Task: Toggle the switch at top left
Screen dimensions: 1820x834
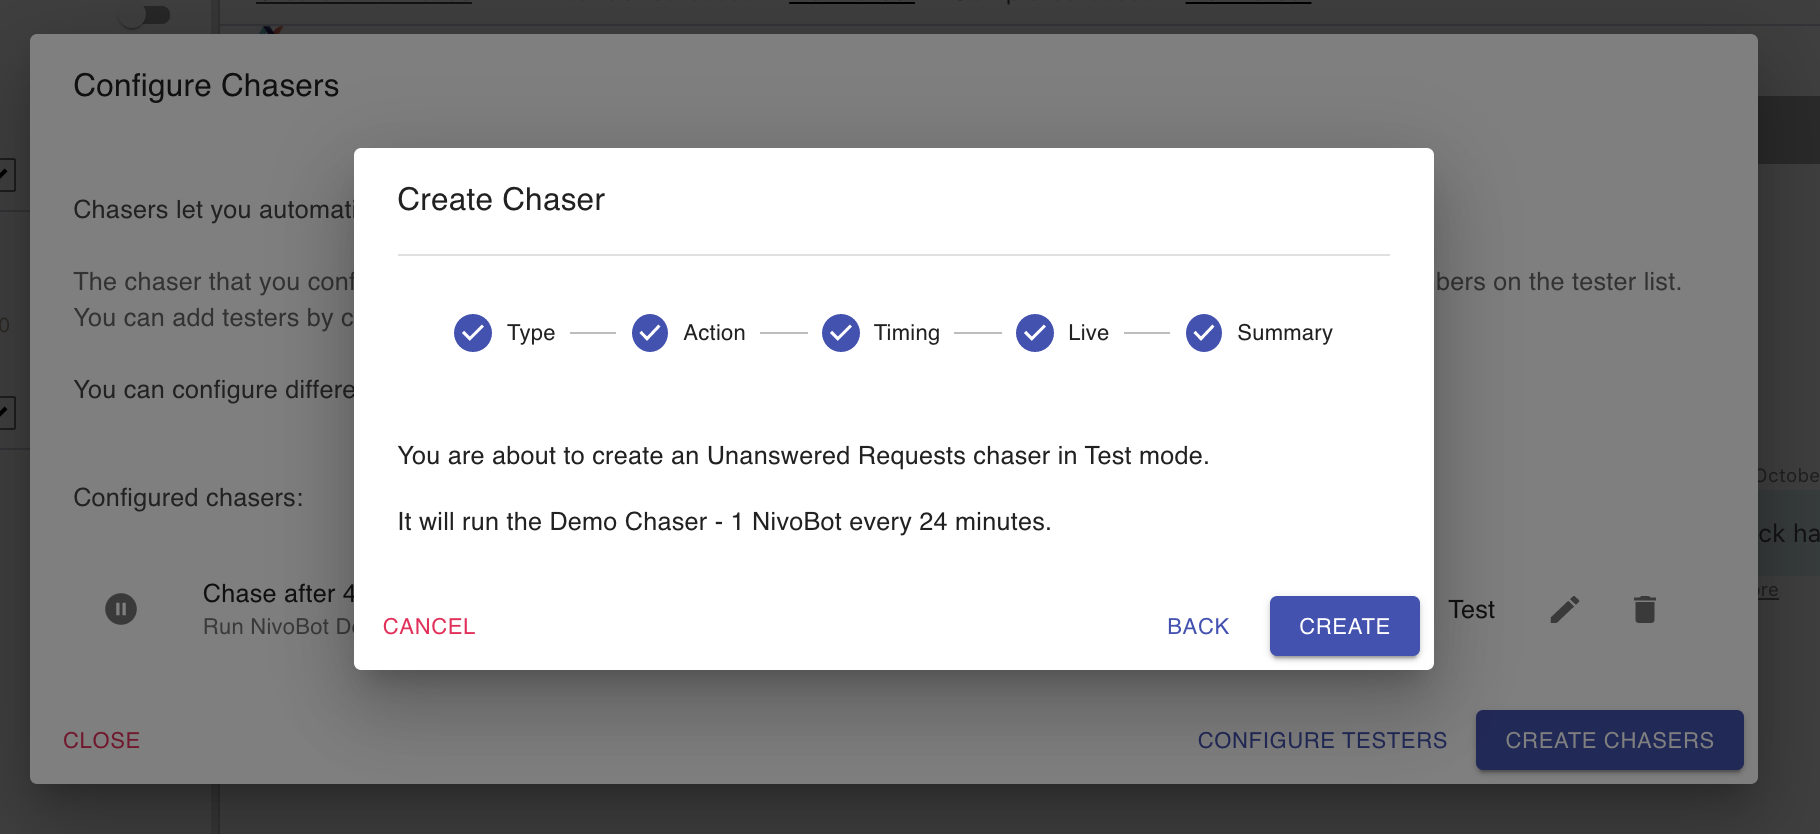Action: [145, 15]
